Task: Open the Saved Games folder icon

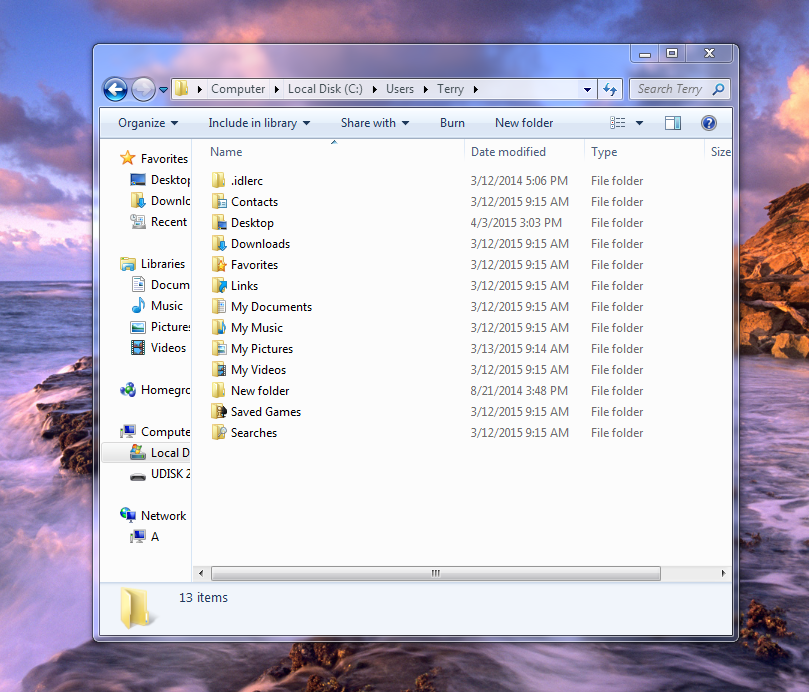Action: coord(219,412)
